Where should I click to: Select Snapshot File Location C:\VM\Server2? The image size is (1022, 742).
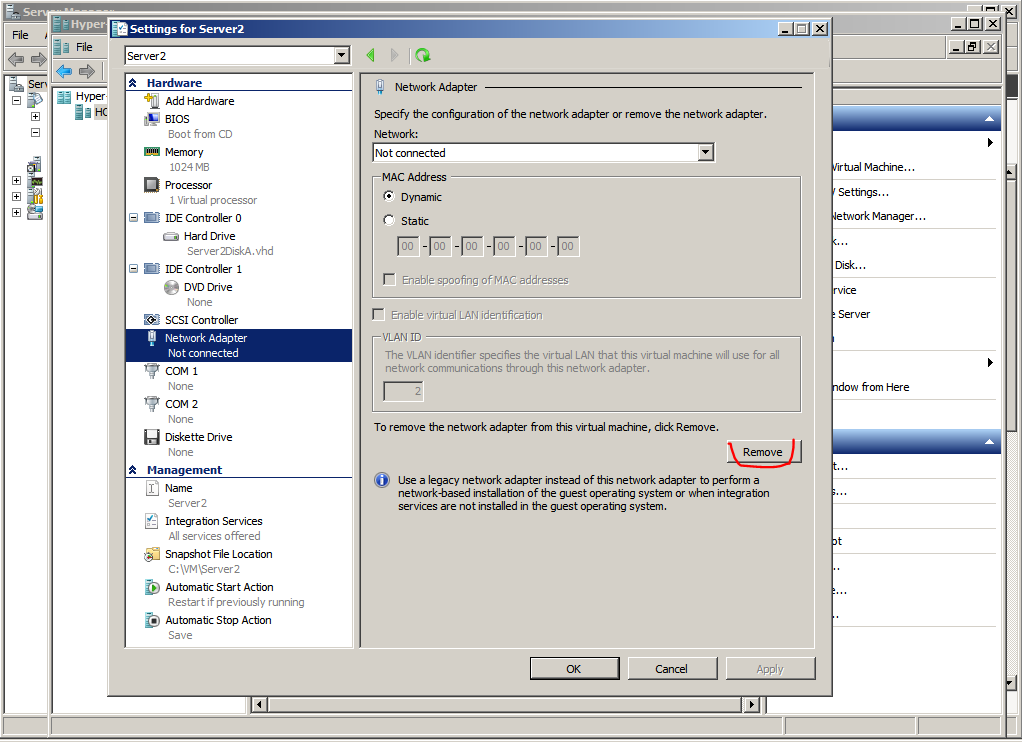(x=239, y=561)
